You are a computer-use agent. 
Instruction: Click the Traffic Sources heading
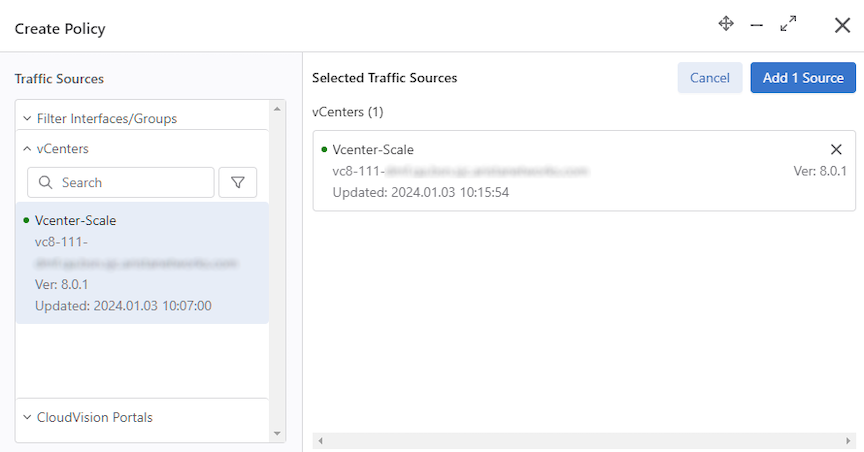click(60, 79)
